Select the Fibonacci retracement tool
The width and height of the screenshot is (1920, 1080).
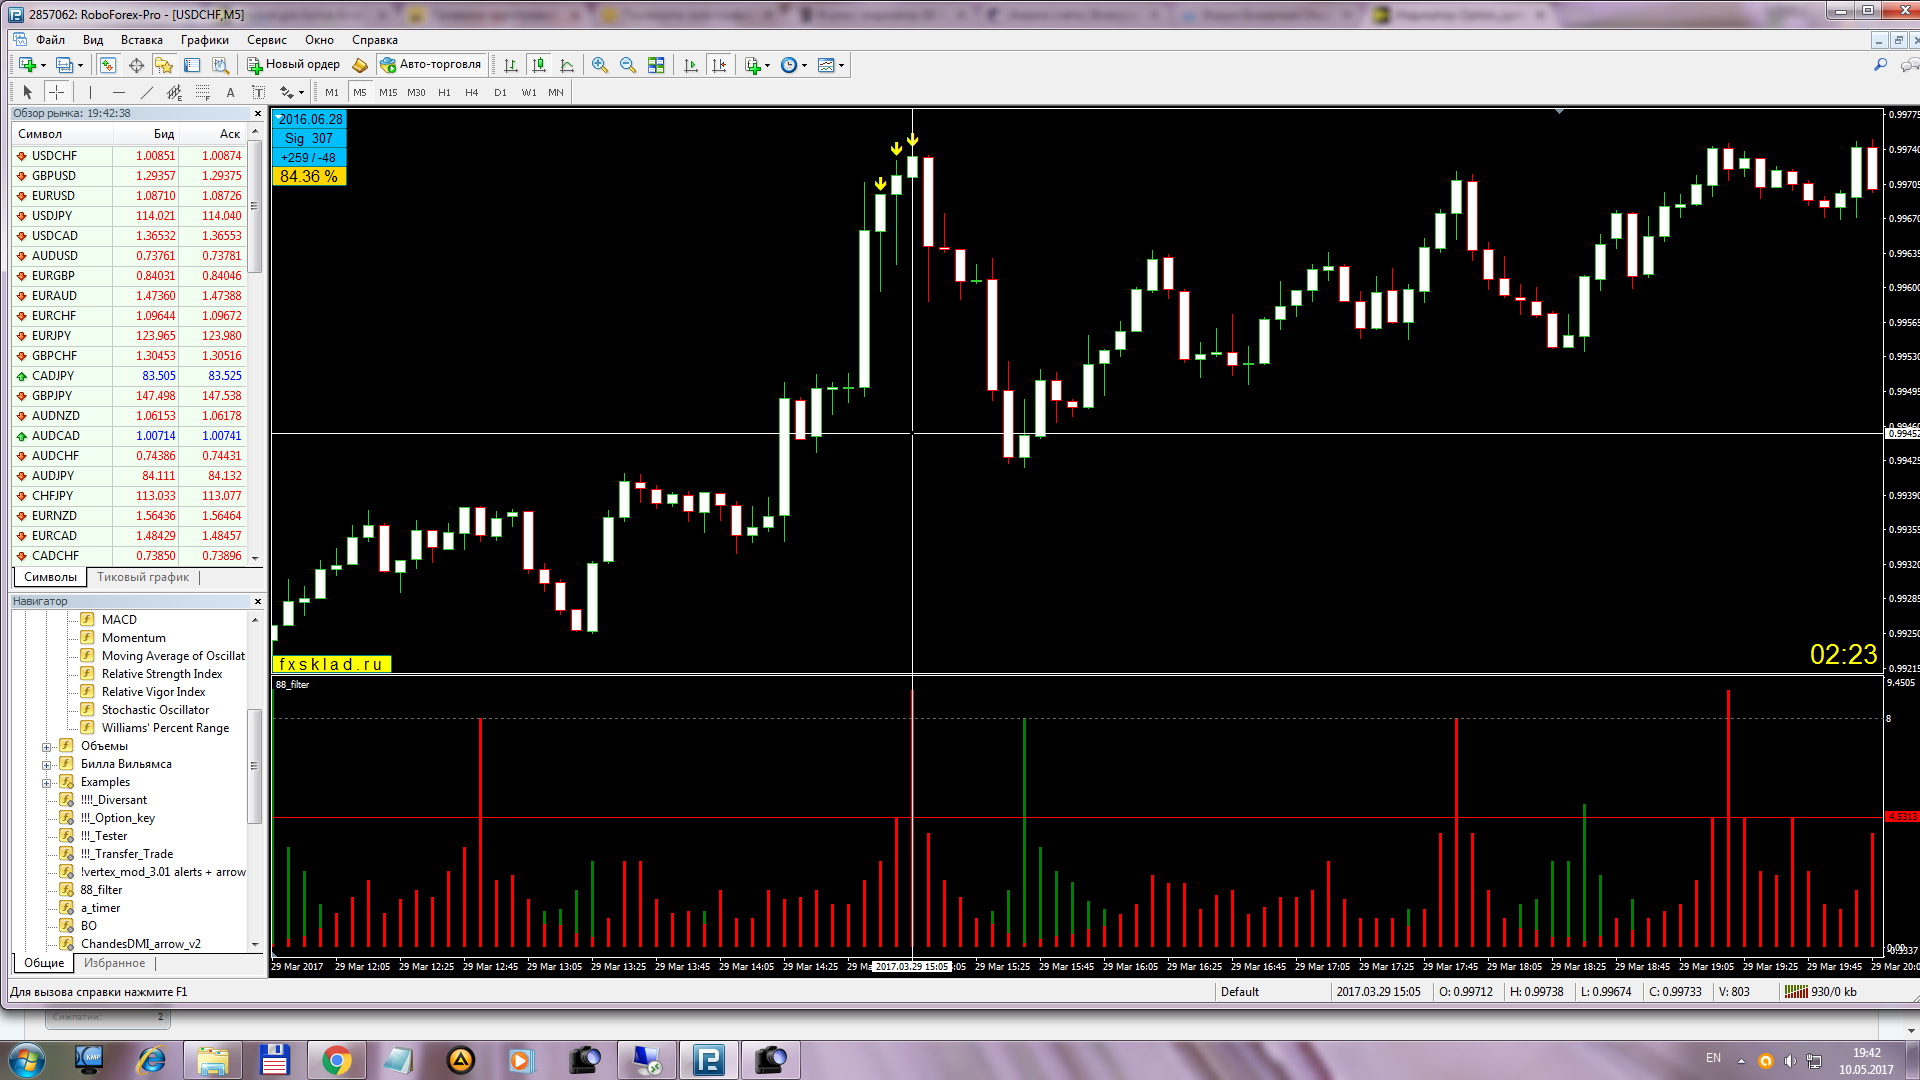(x=202, y=92)
